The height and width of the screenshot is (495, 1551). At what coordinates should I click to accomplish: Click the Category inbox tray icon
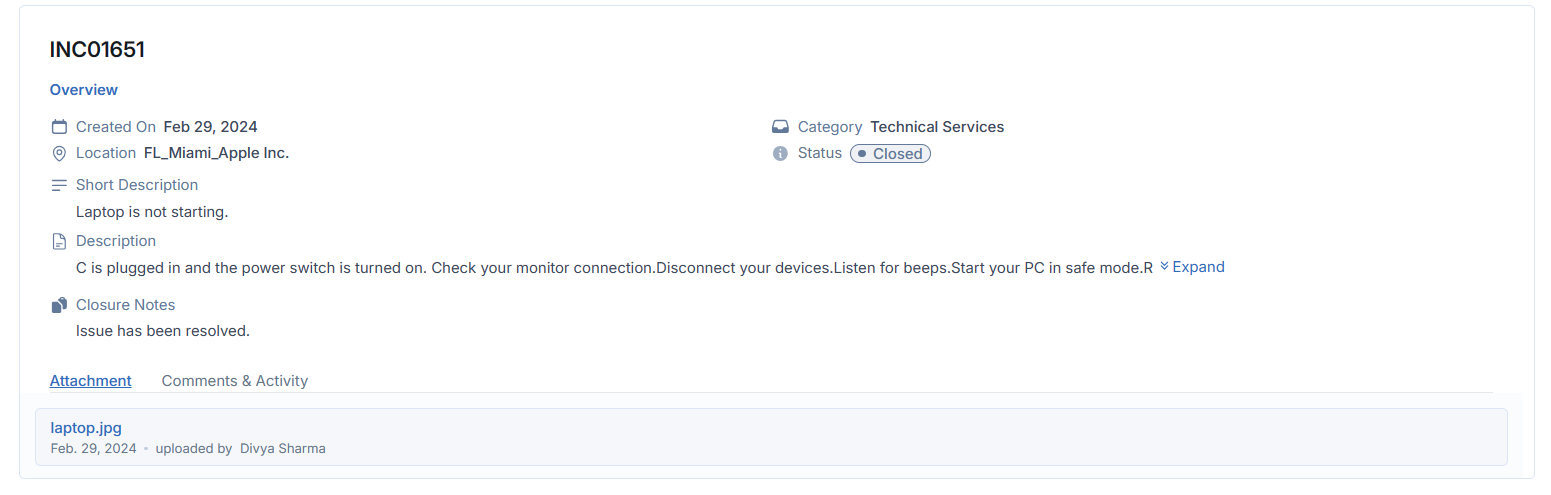click(x=781, y=127)
